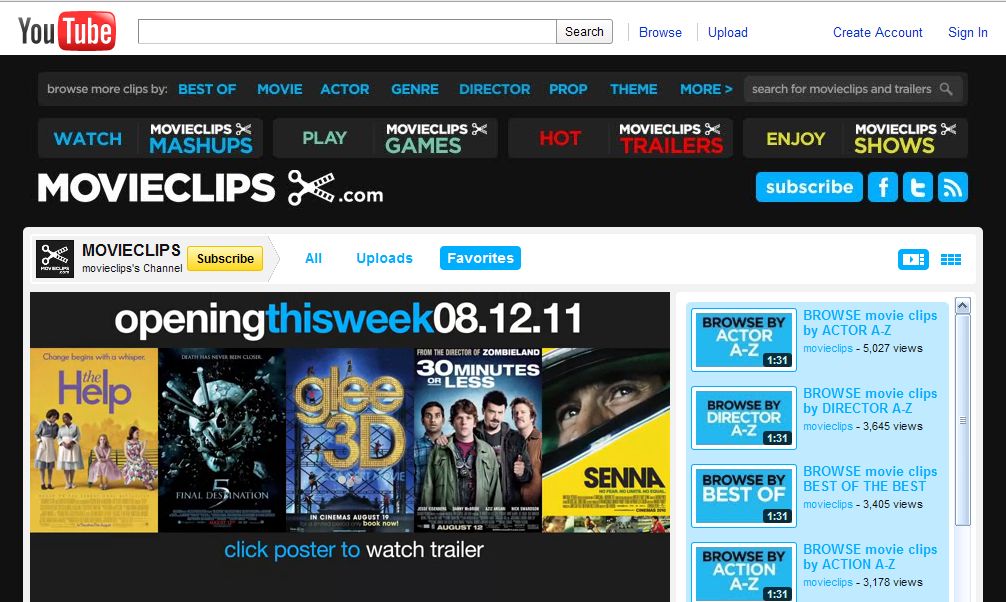1006x602 pixels.
Task: Click movieclips uploader link beside 3,645 views
Action: coord(828,426)
